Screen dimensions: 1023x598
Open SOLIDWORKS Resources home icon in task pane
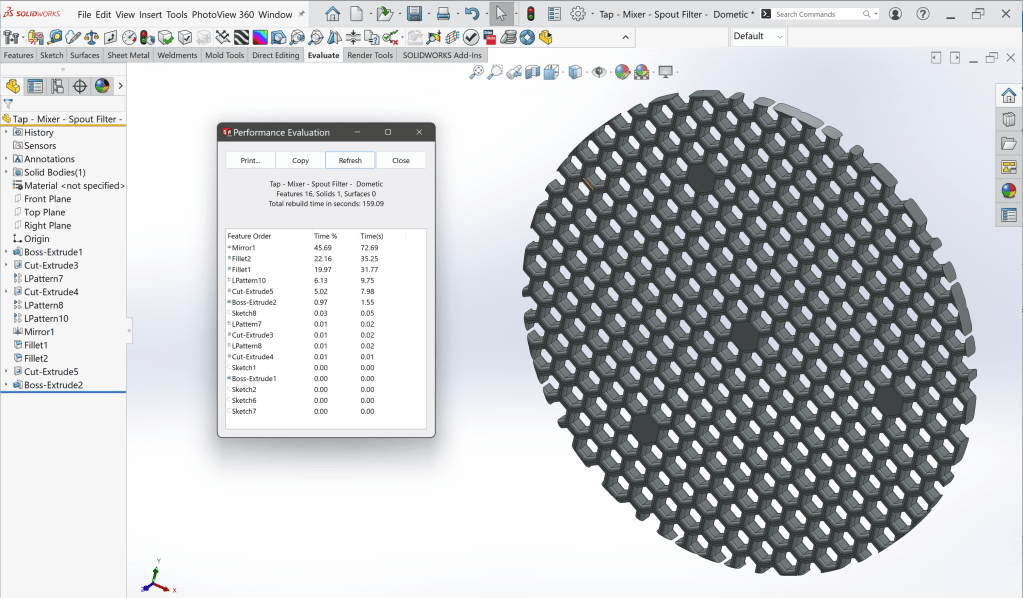click(x=1008, y=97)
